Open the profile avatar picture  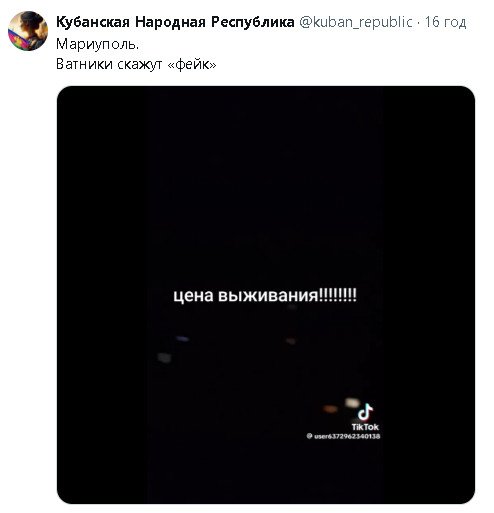pos(28,31)
